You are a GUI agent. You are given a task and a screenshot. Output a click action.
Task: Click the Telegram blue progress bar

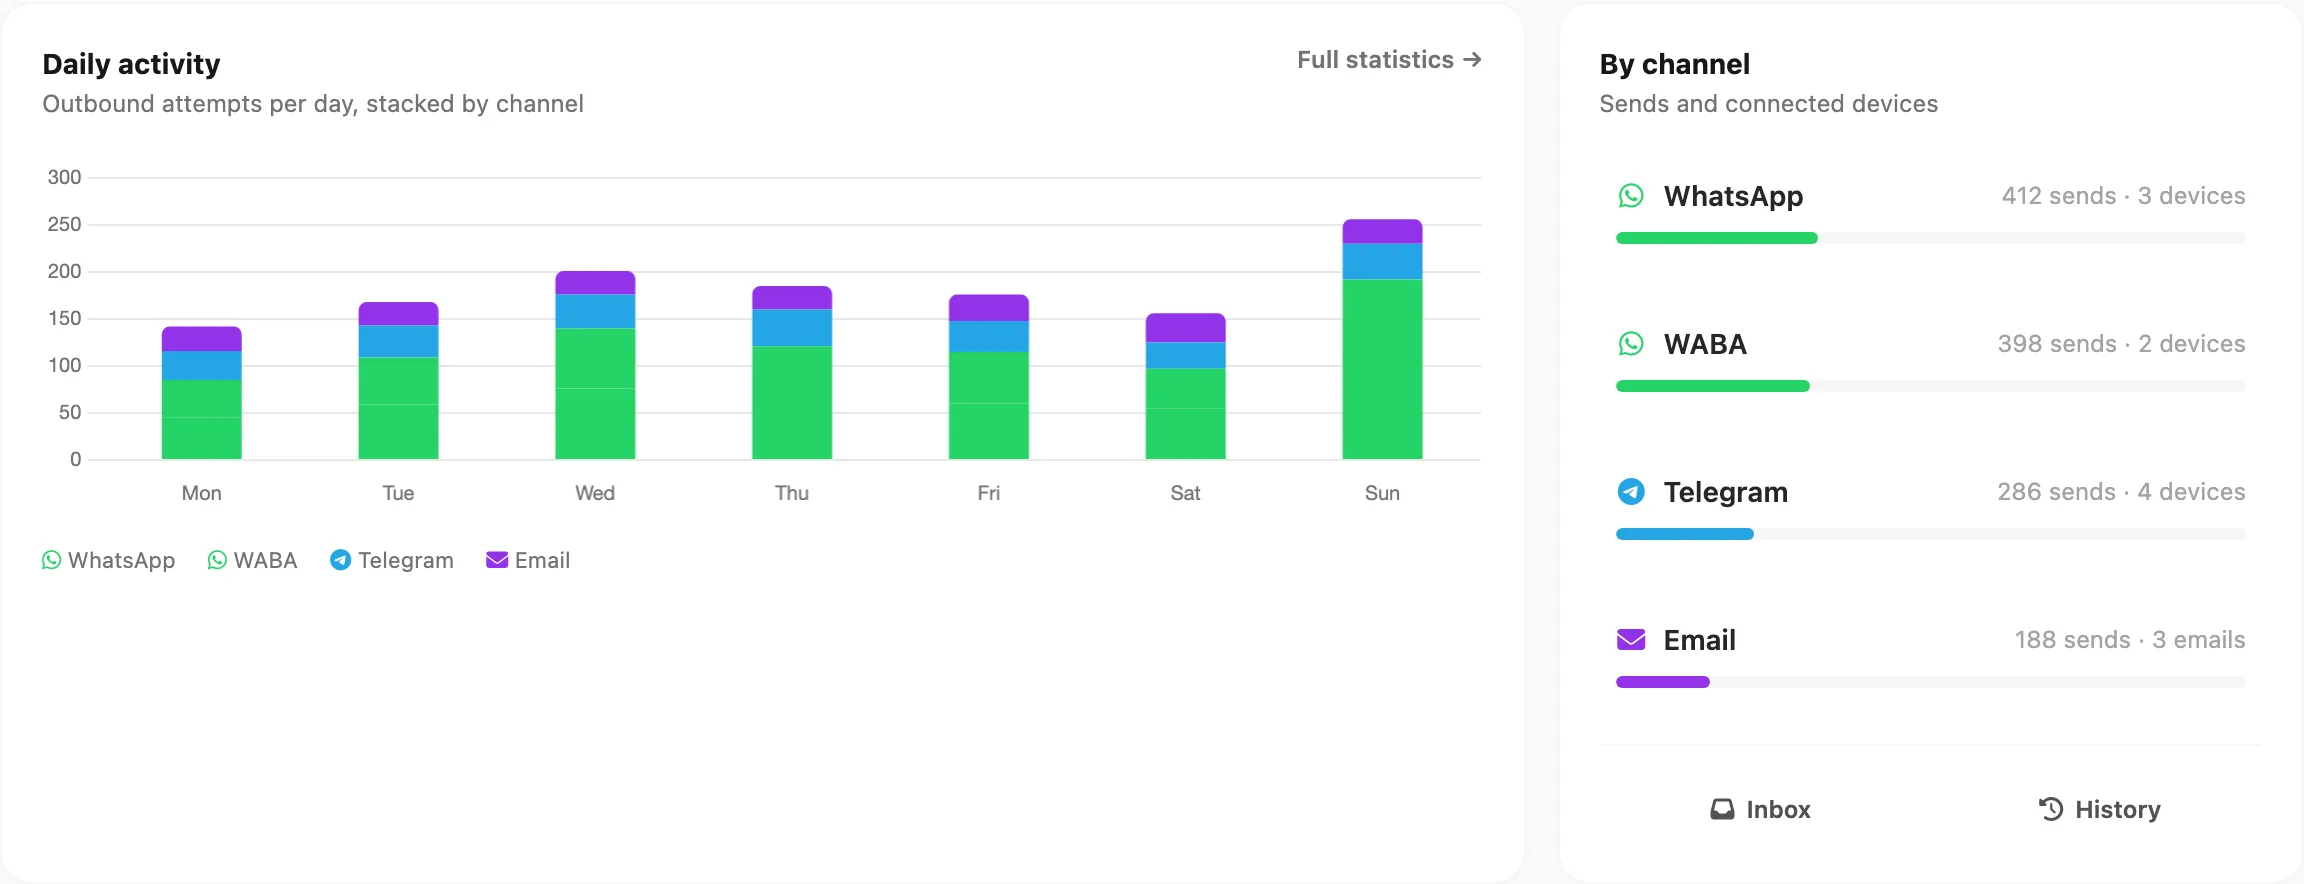tap(1685, 534)
